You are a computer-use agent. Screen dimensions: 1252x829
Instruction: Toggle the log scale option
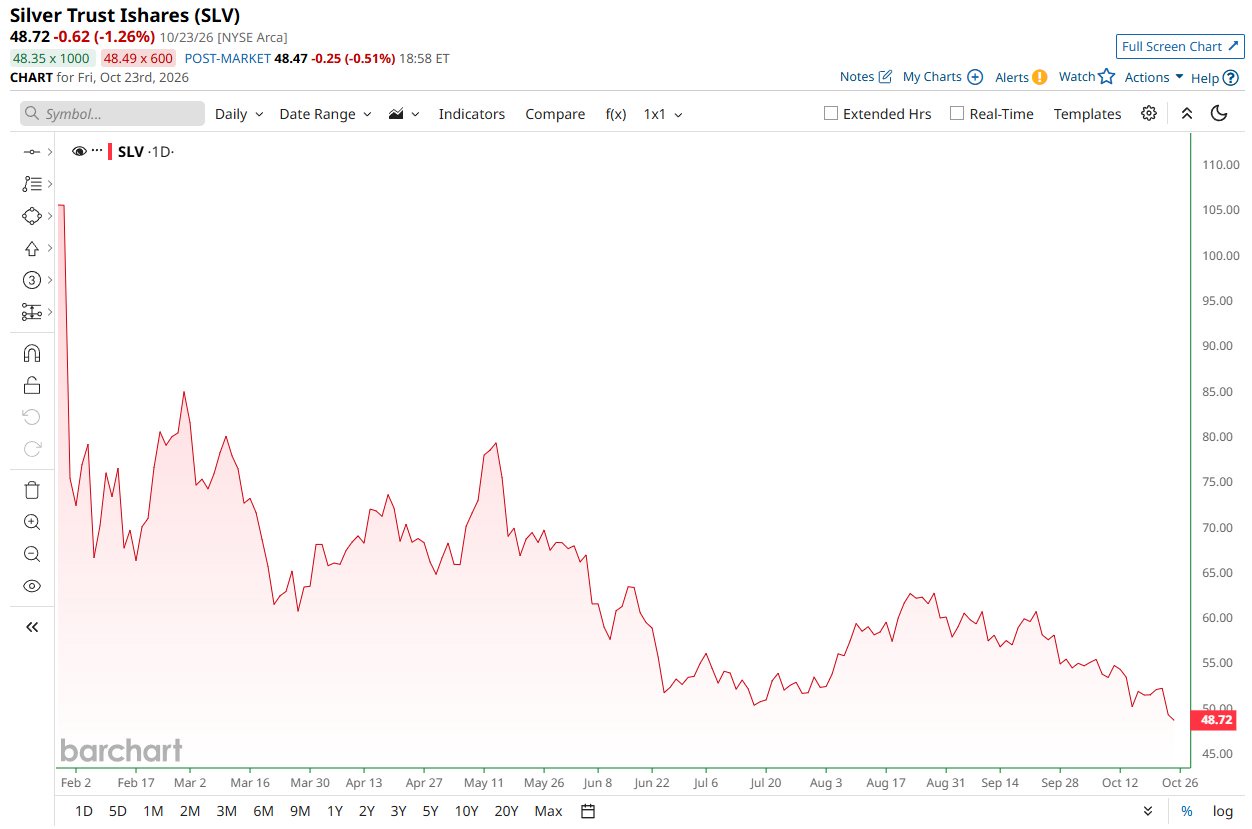click(x=1223, y=811)
